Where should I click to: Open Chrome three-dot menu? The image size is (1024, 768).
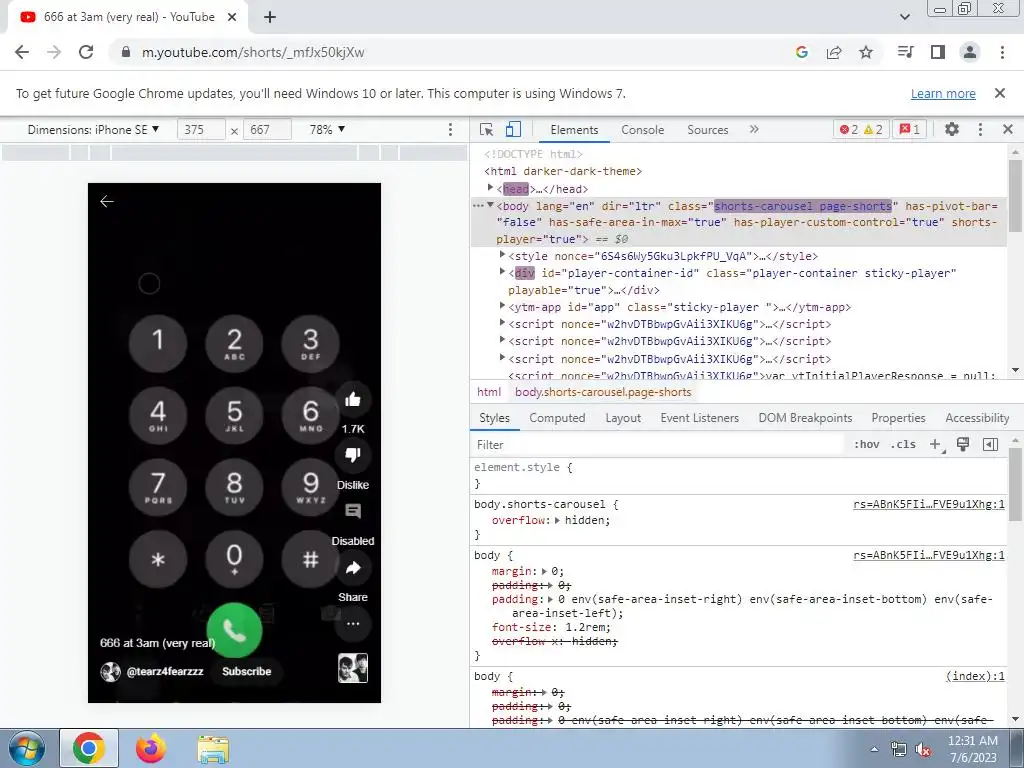pos(1002,52)
